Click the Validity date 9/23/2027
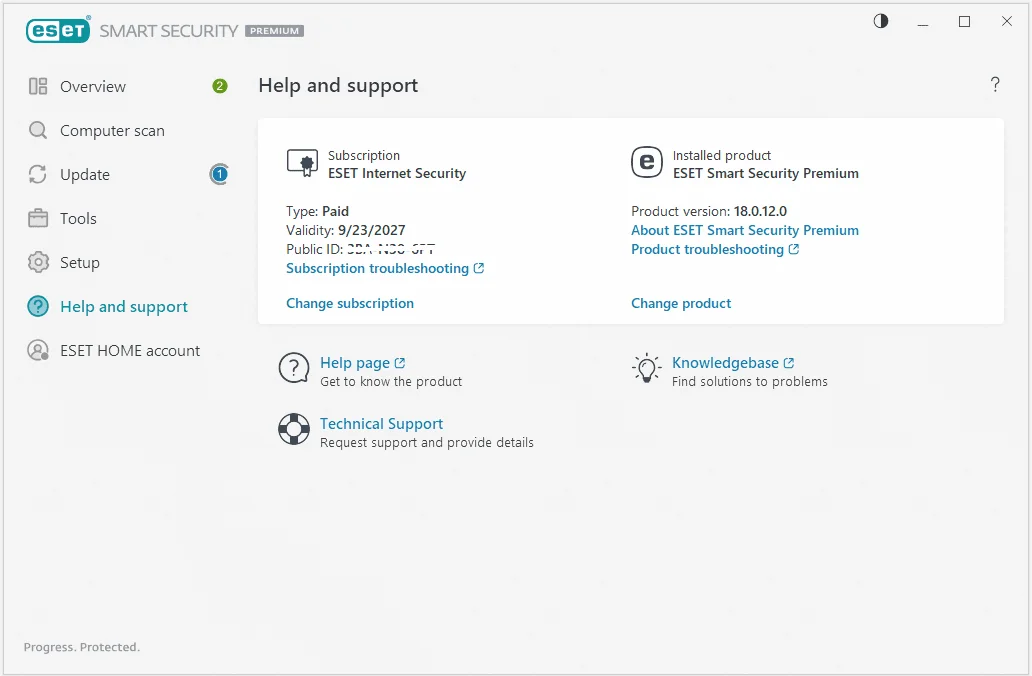 click(372, 230)
